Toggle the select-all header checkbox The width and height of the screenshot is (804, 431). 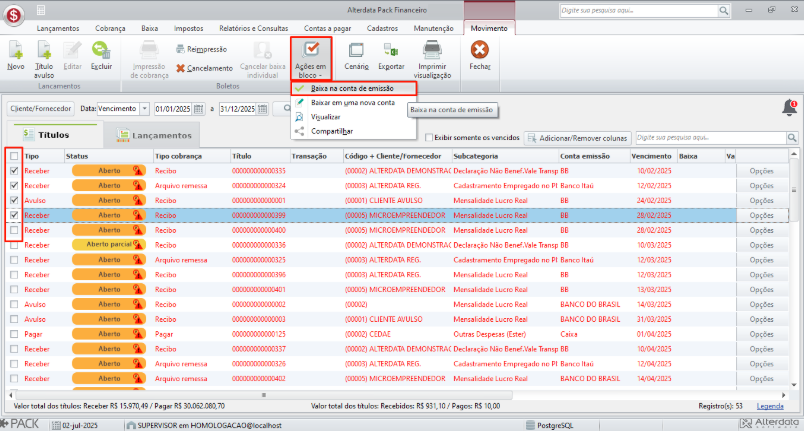pyautogui.click(x=14, y=156)
